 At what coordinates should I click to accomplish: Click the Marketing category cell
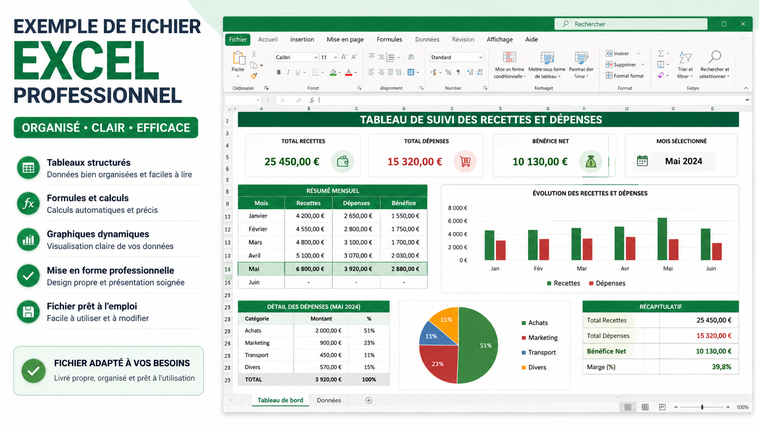pos(265,343)
